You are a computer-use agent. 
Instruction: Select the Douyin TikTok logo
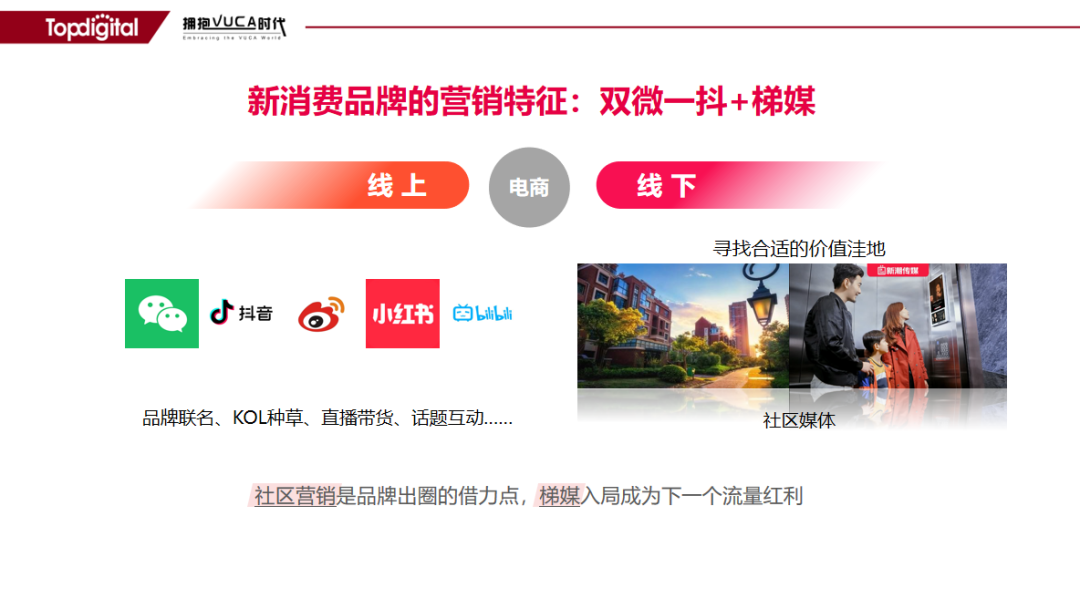(241, 313)
